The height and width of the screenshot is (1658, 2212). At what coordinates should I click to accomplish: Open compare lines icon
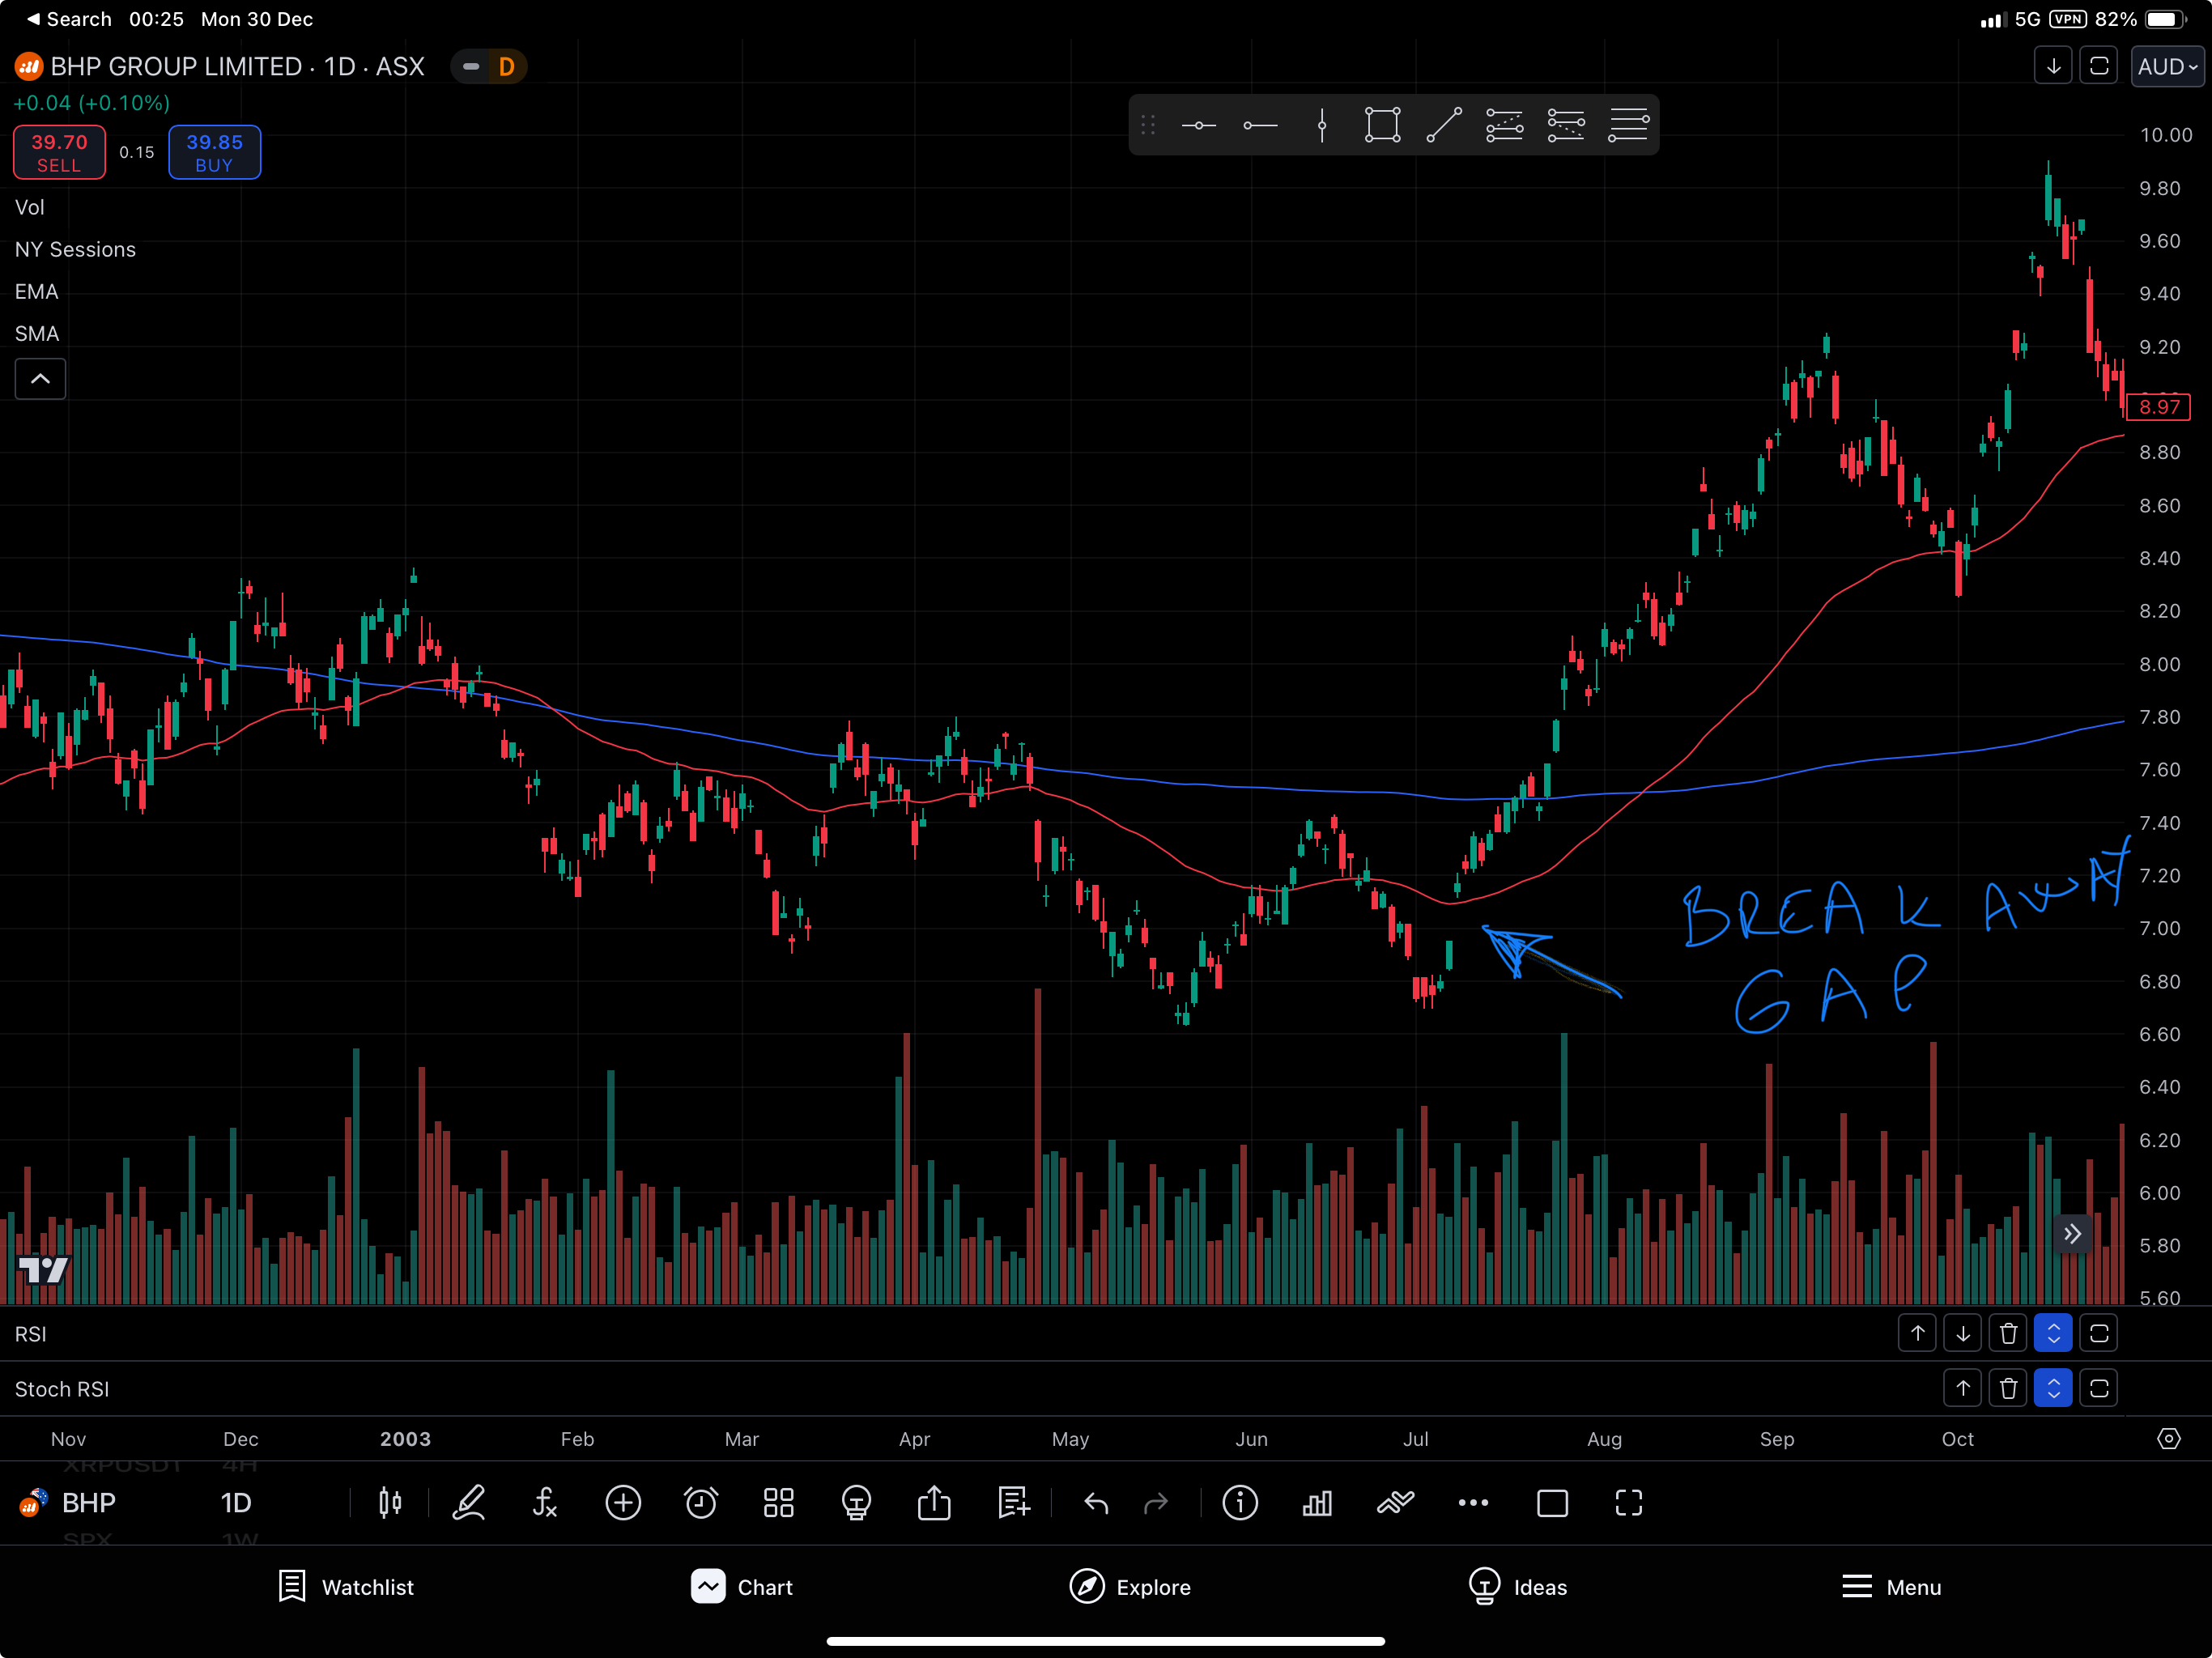[1395, 1502]
